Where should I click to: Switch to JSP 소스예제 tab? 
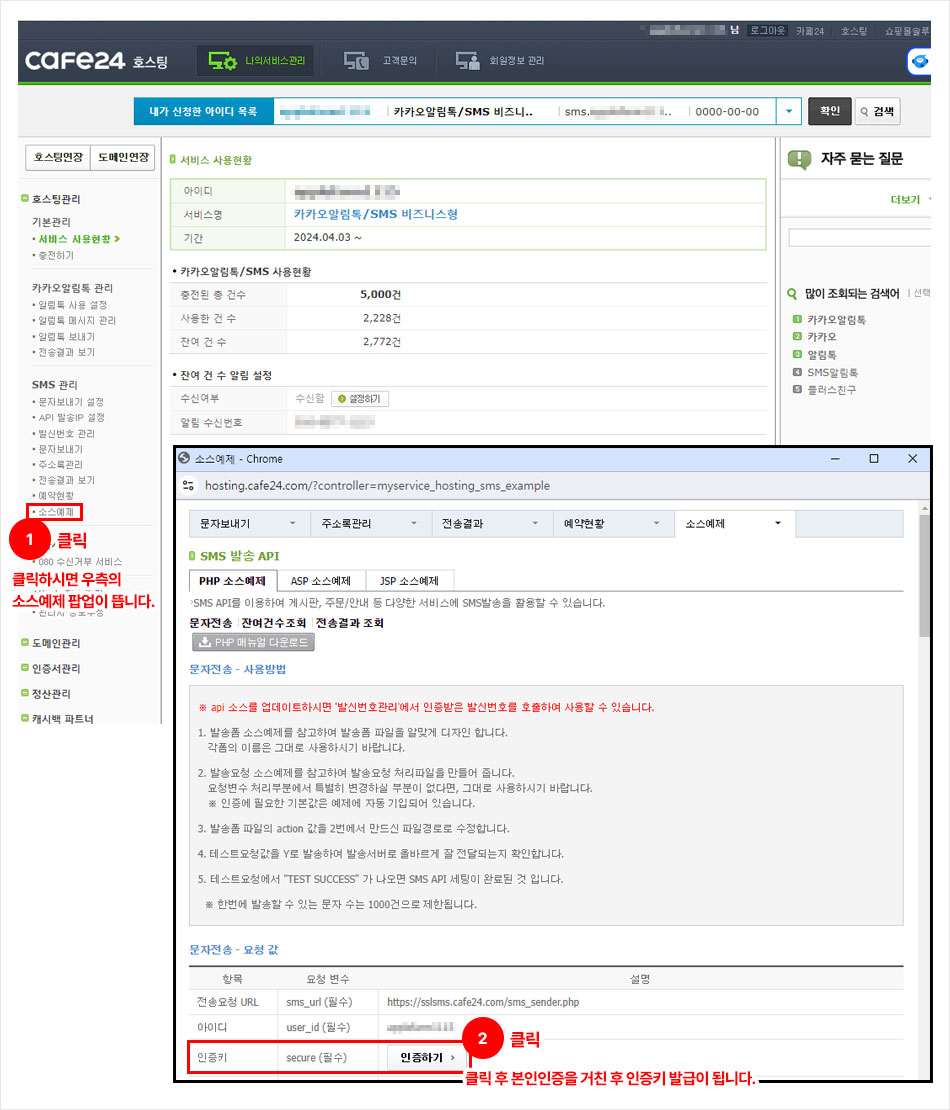pos(409,580)
